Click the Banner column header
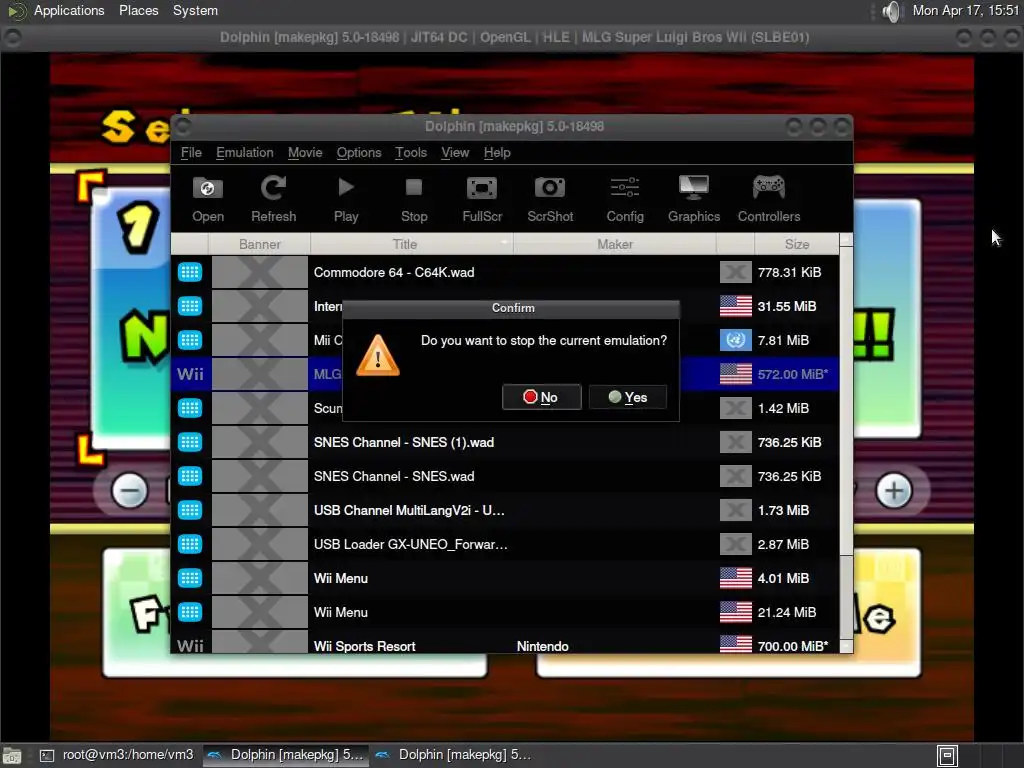This screenshot has height=768, width=1024. coord(259,244)
